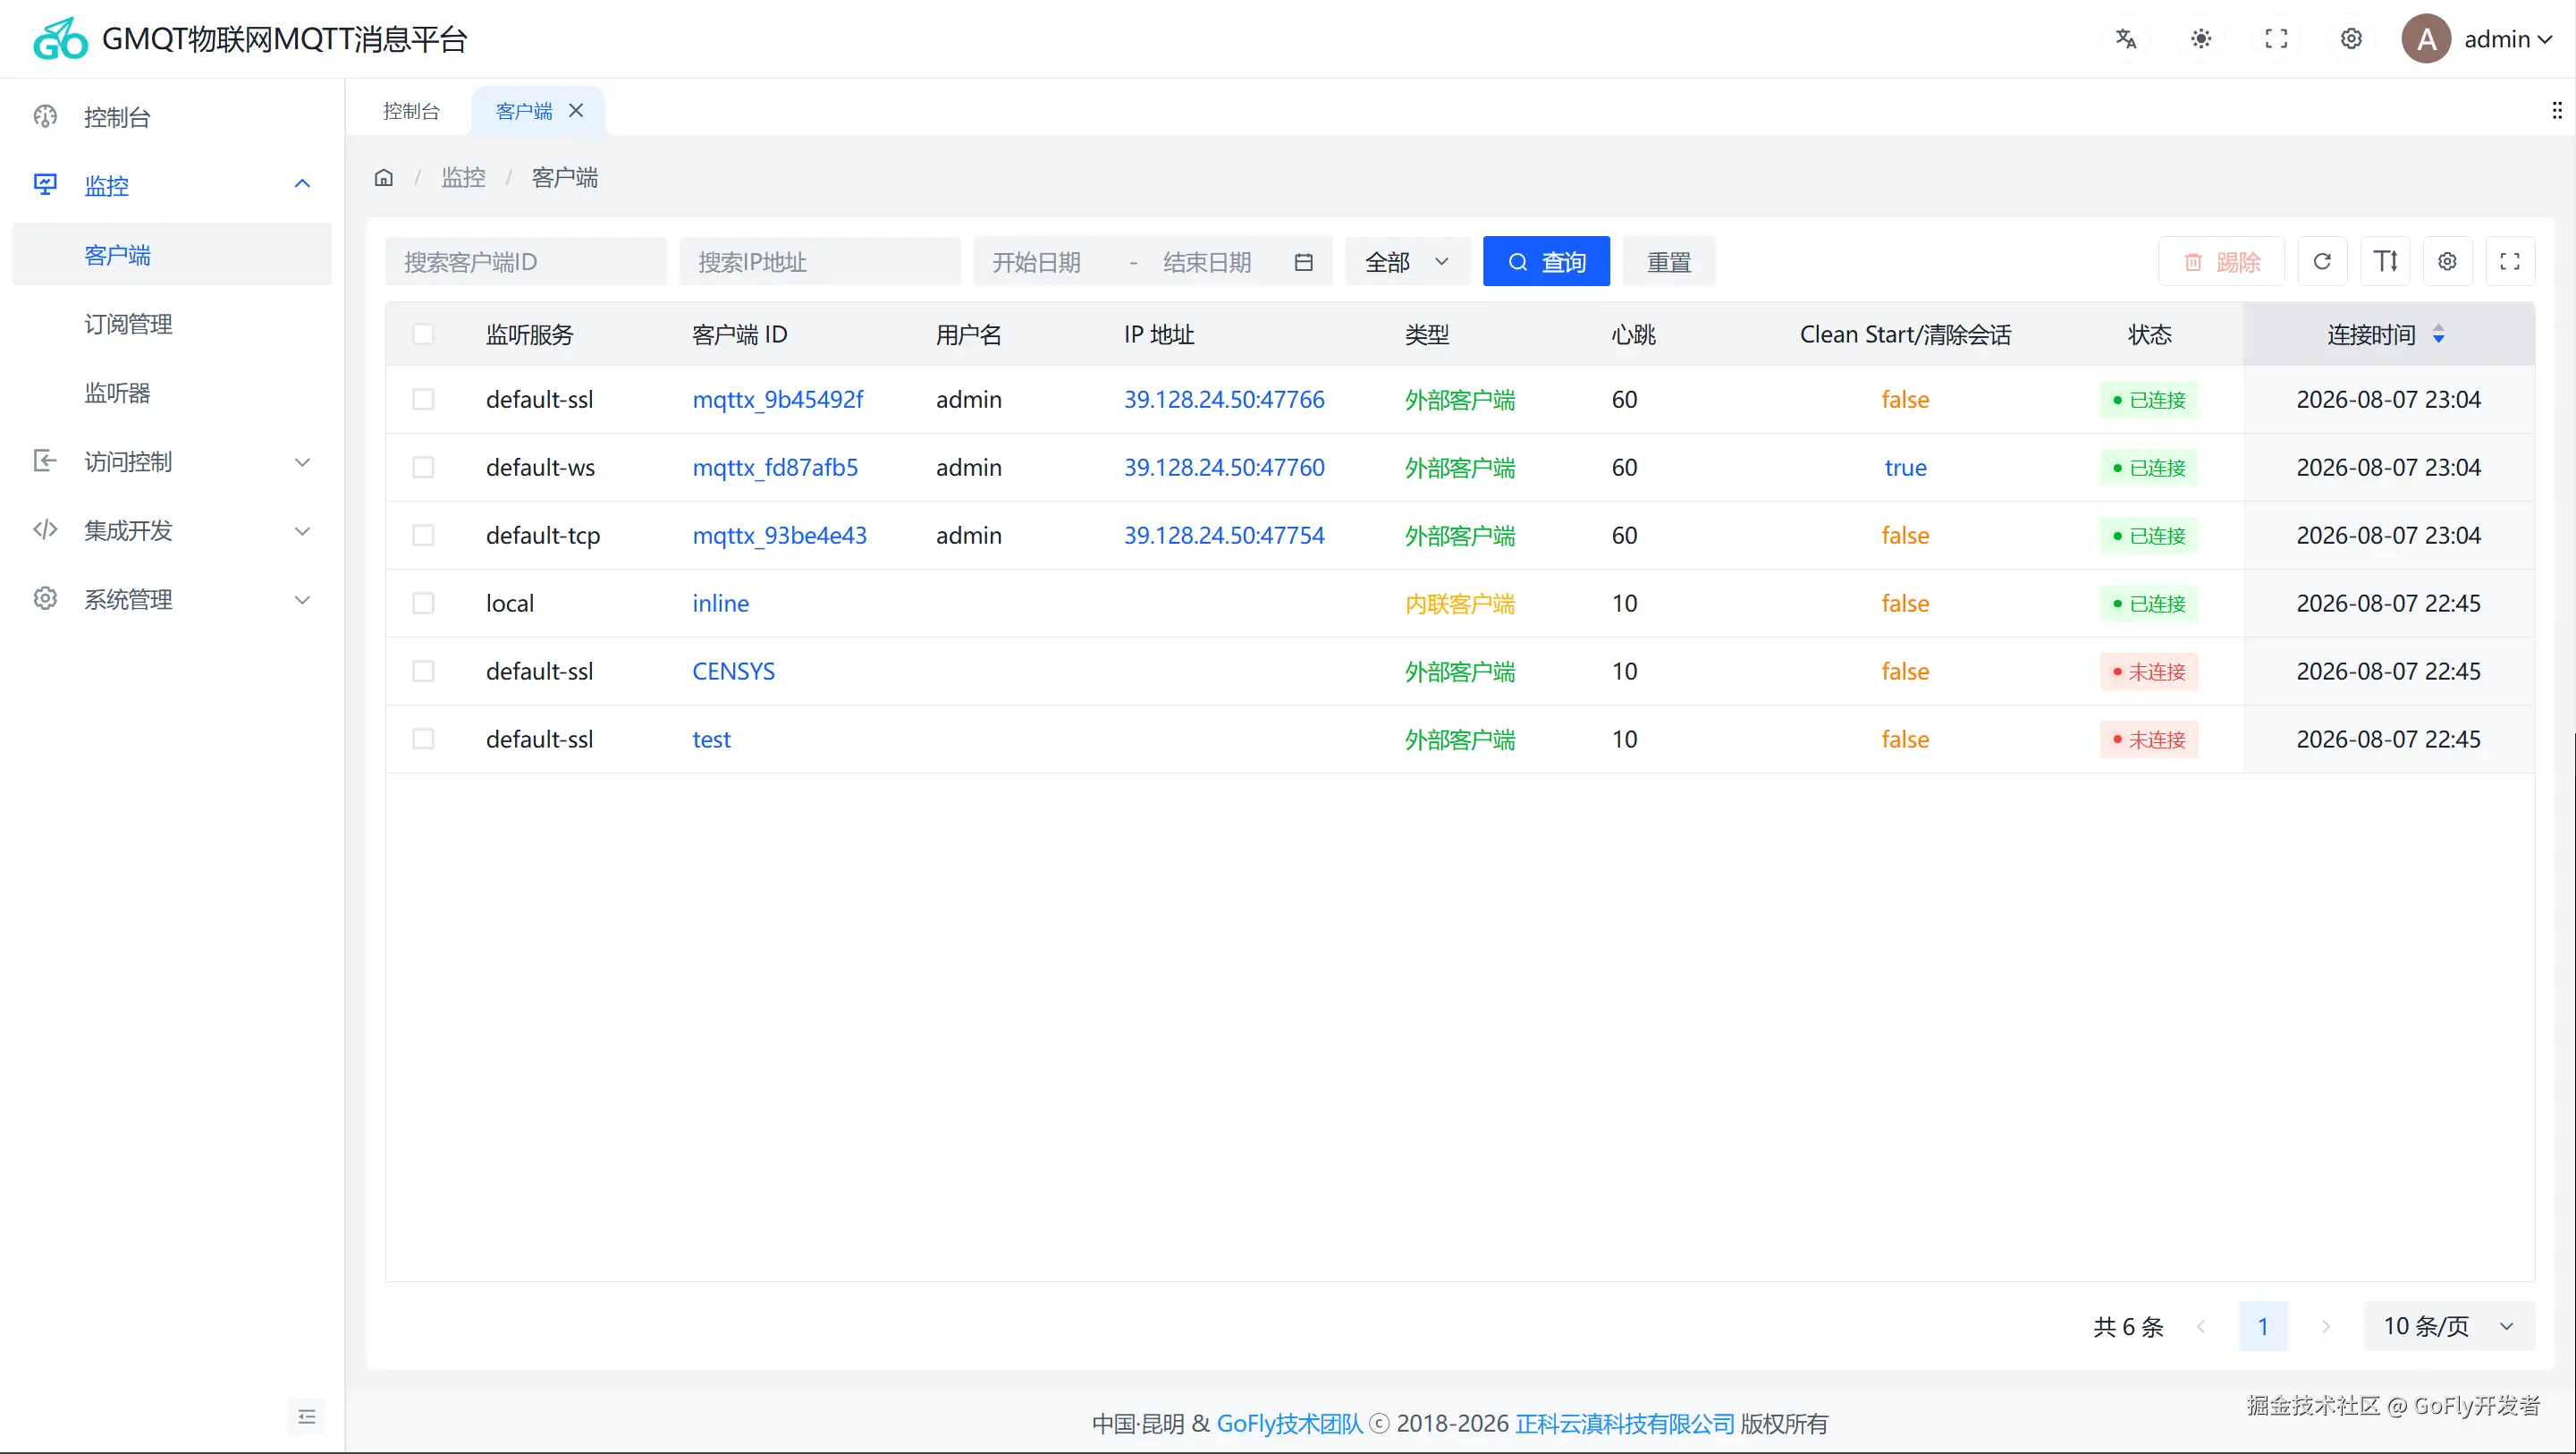Click the 监控 breadcrumb item
The width and height of the screenshot is (2576, 1454).
point(464,178)
